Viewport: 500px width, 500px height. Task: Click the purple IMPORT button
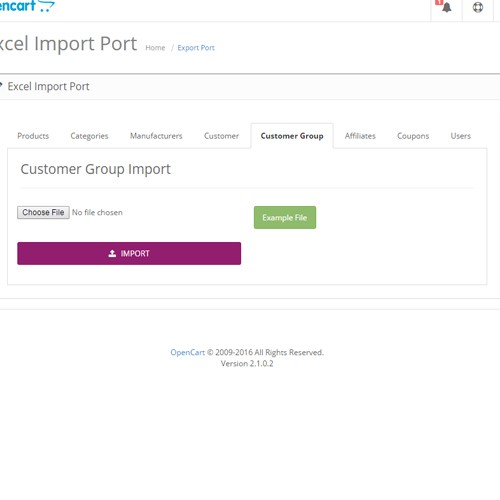click(129, 253)
